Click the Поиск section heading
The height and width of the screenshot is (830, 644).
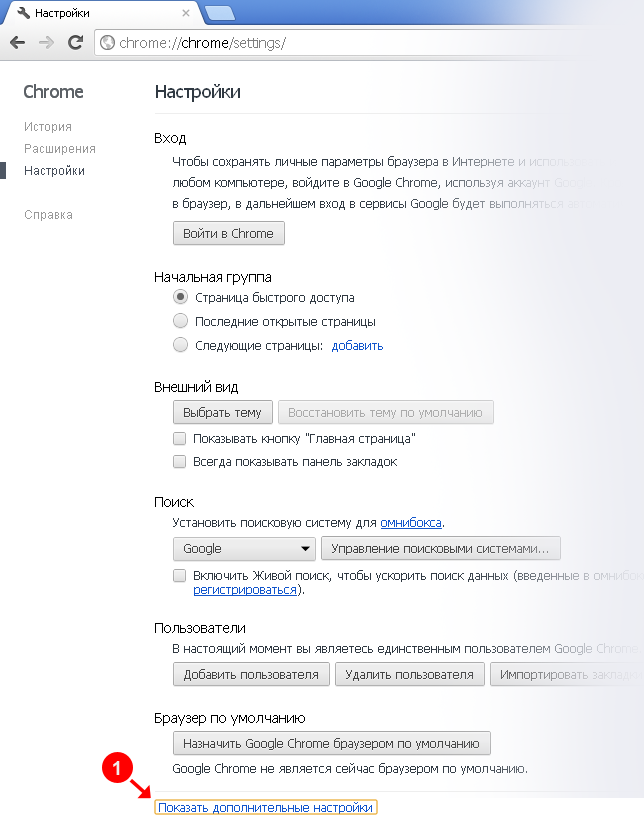(x=174, y=502)
